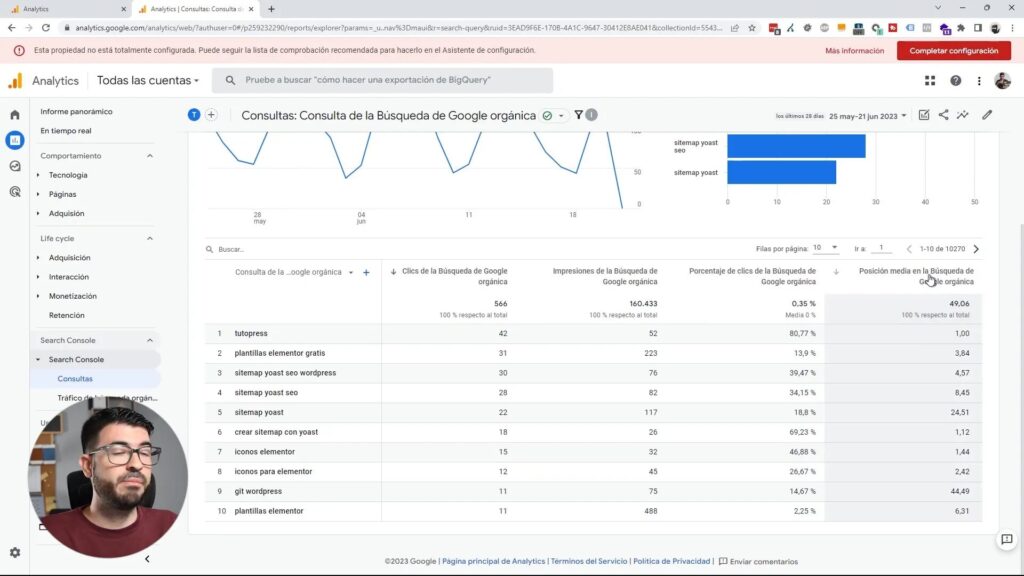Add a secondary dimension with plus icon
Viewport: 1024px width, 576px height.
click(366, 272)
